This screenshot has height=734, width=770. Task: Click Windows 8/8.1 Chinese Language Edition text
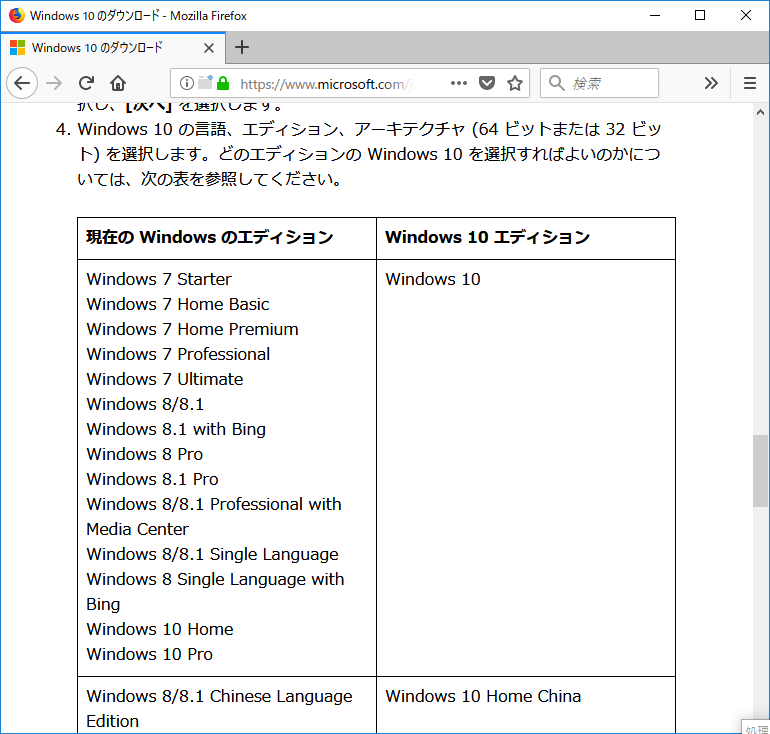pos(219,708)
